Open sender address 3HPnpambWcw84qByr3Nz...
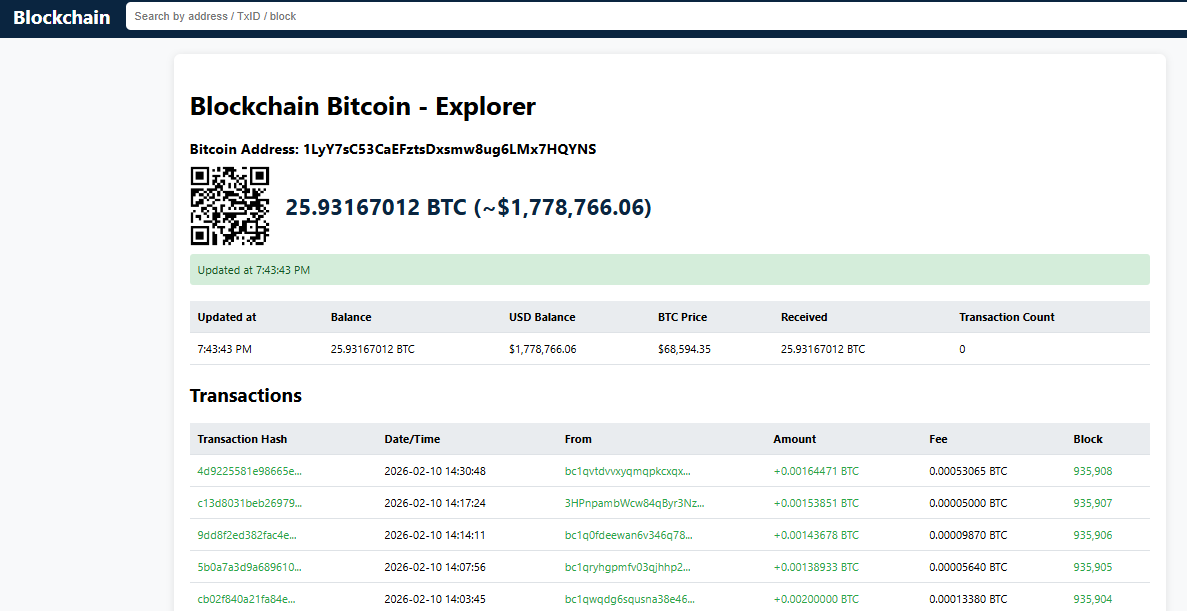 (634, 503)
